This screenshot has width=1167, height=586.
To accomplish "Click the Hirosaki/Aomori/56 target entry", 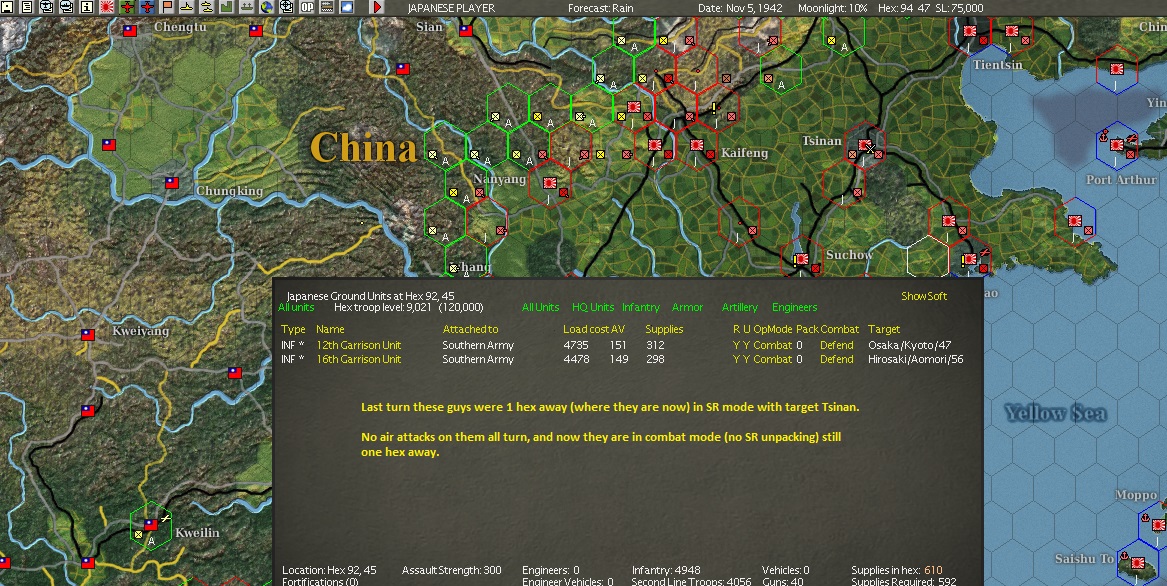I will tap(915, 359).
